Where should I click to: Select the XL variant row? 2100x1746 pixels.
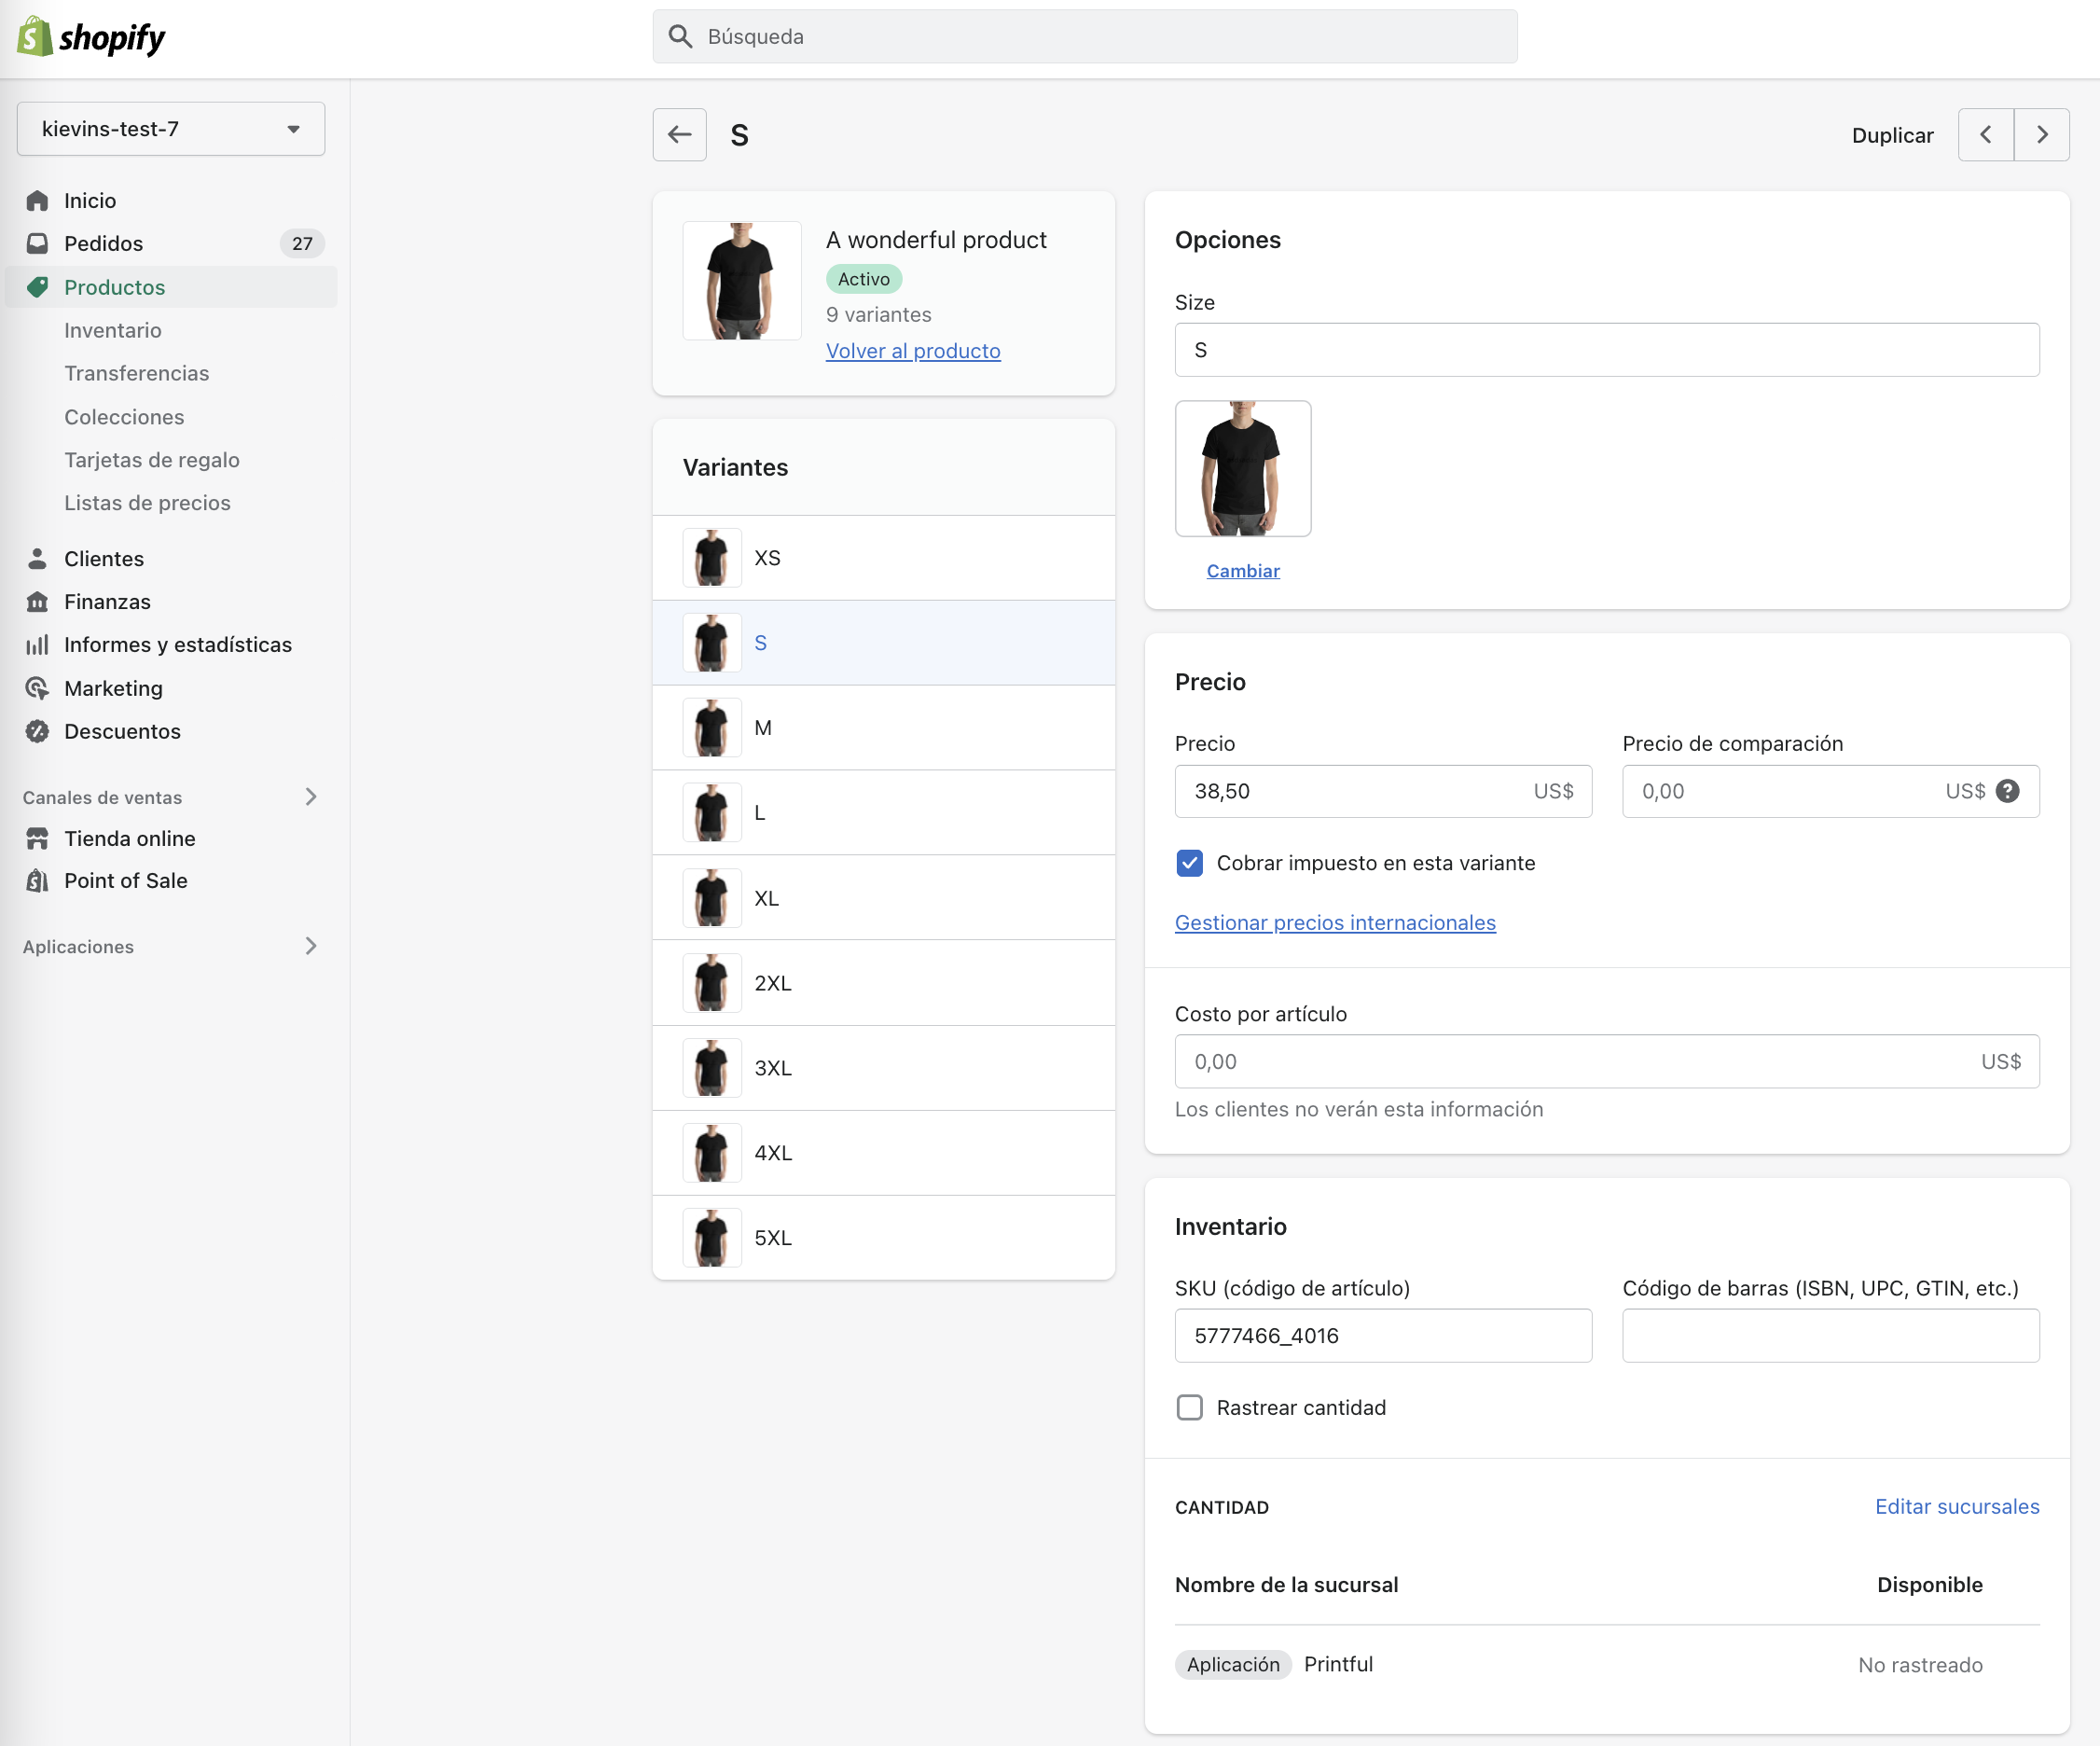[x=884, y=898]
